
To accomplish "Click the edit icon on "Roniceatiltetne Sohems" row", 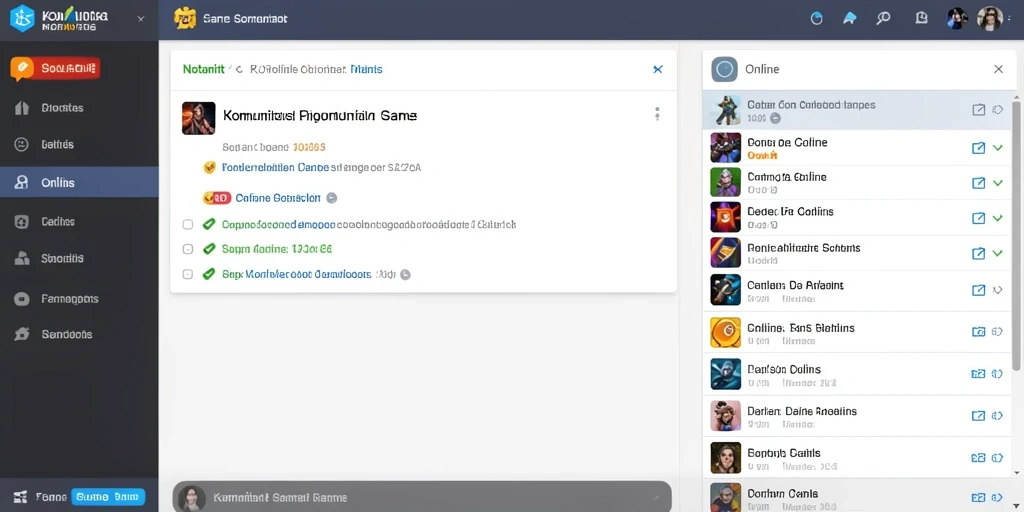I will click(x=978, y=253).
